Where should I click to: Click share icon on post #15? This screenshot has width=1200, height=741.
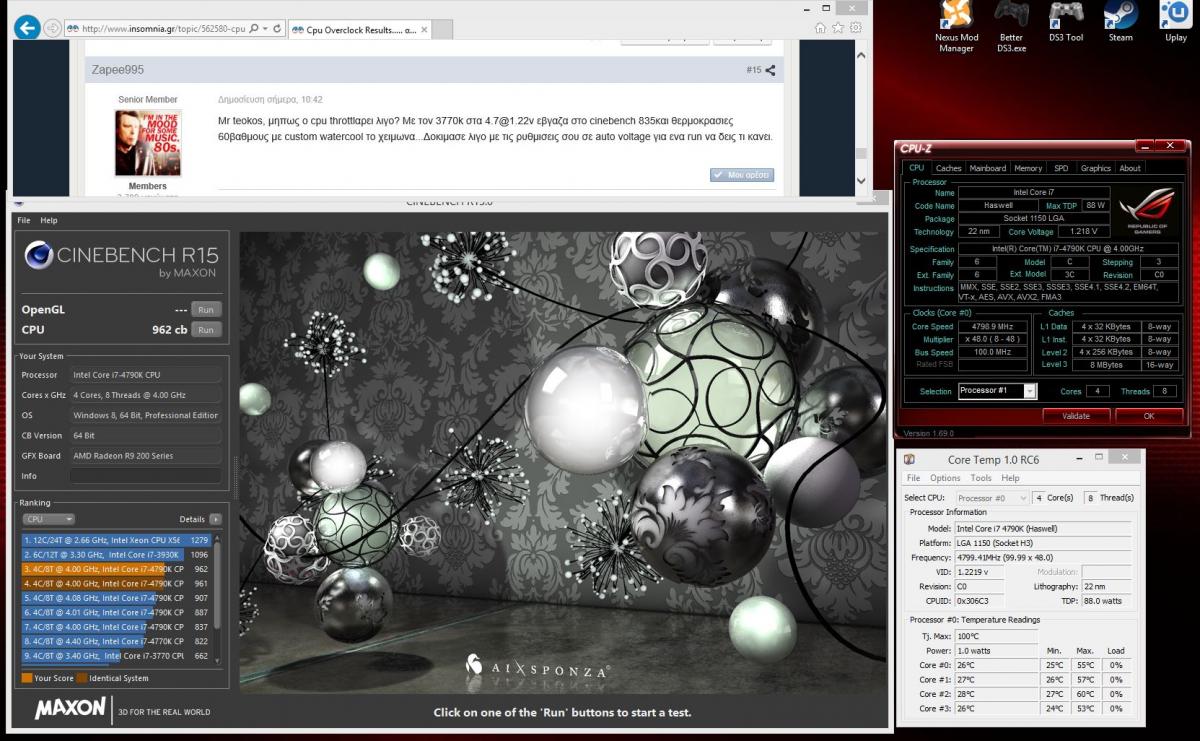coord(770,71)
